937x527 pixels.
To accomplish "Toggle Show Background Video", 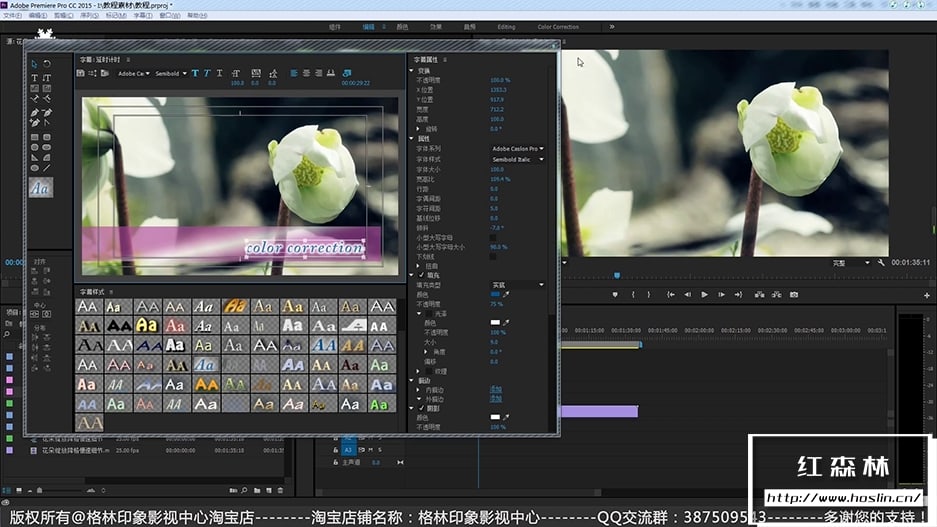I will click(x=347, y=73).
